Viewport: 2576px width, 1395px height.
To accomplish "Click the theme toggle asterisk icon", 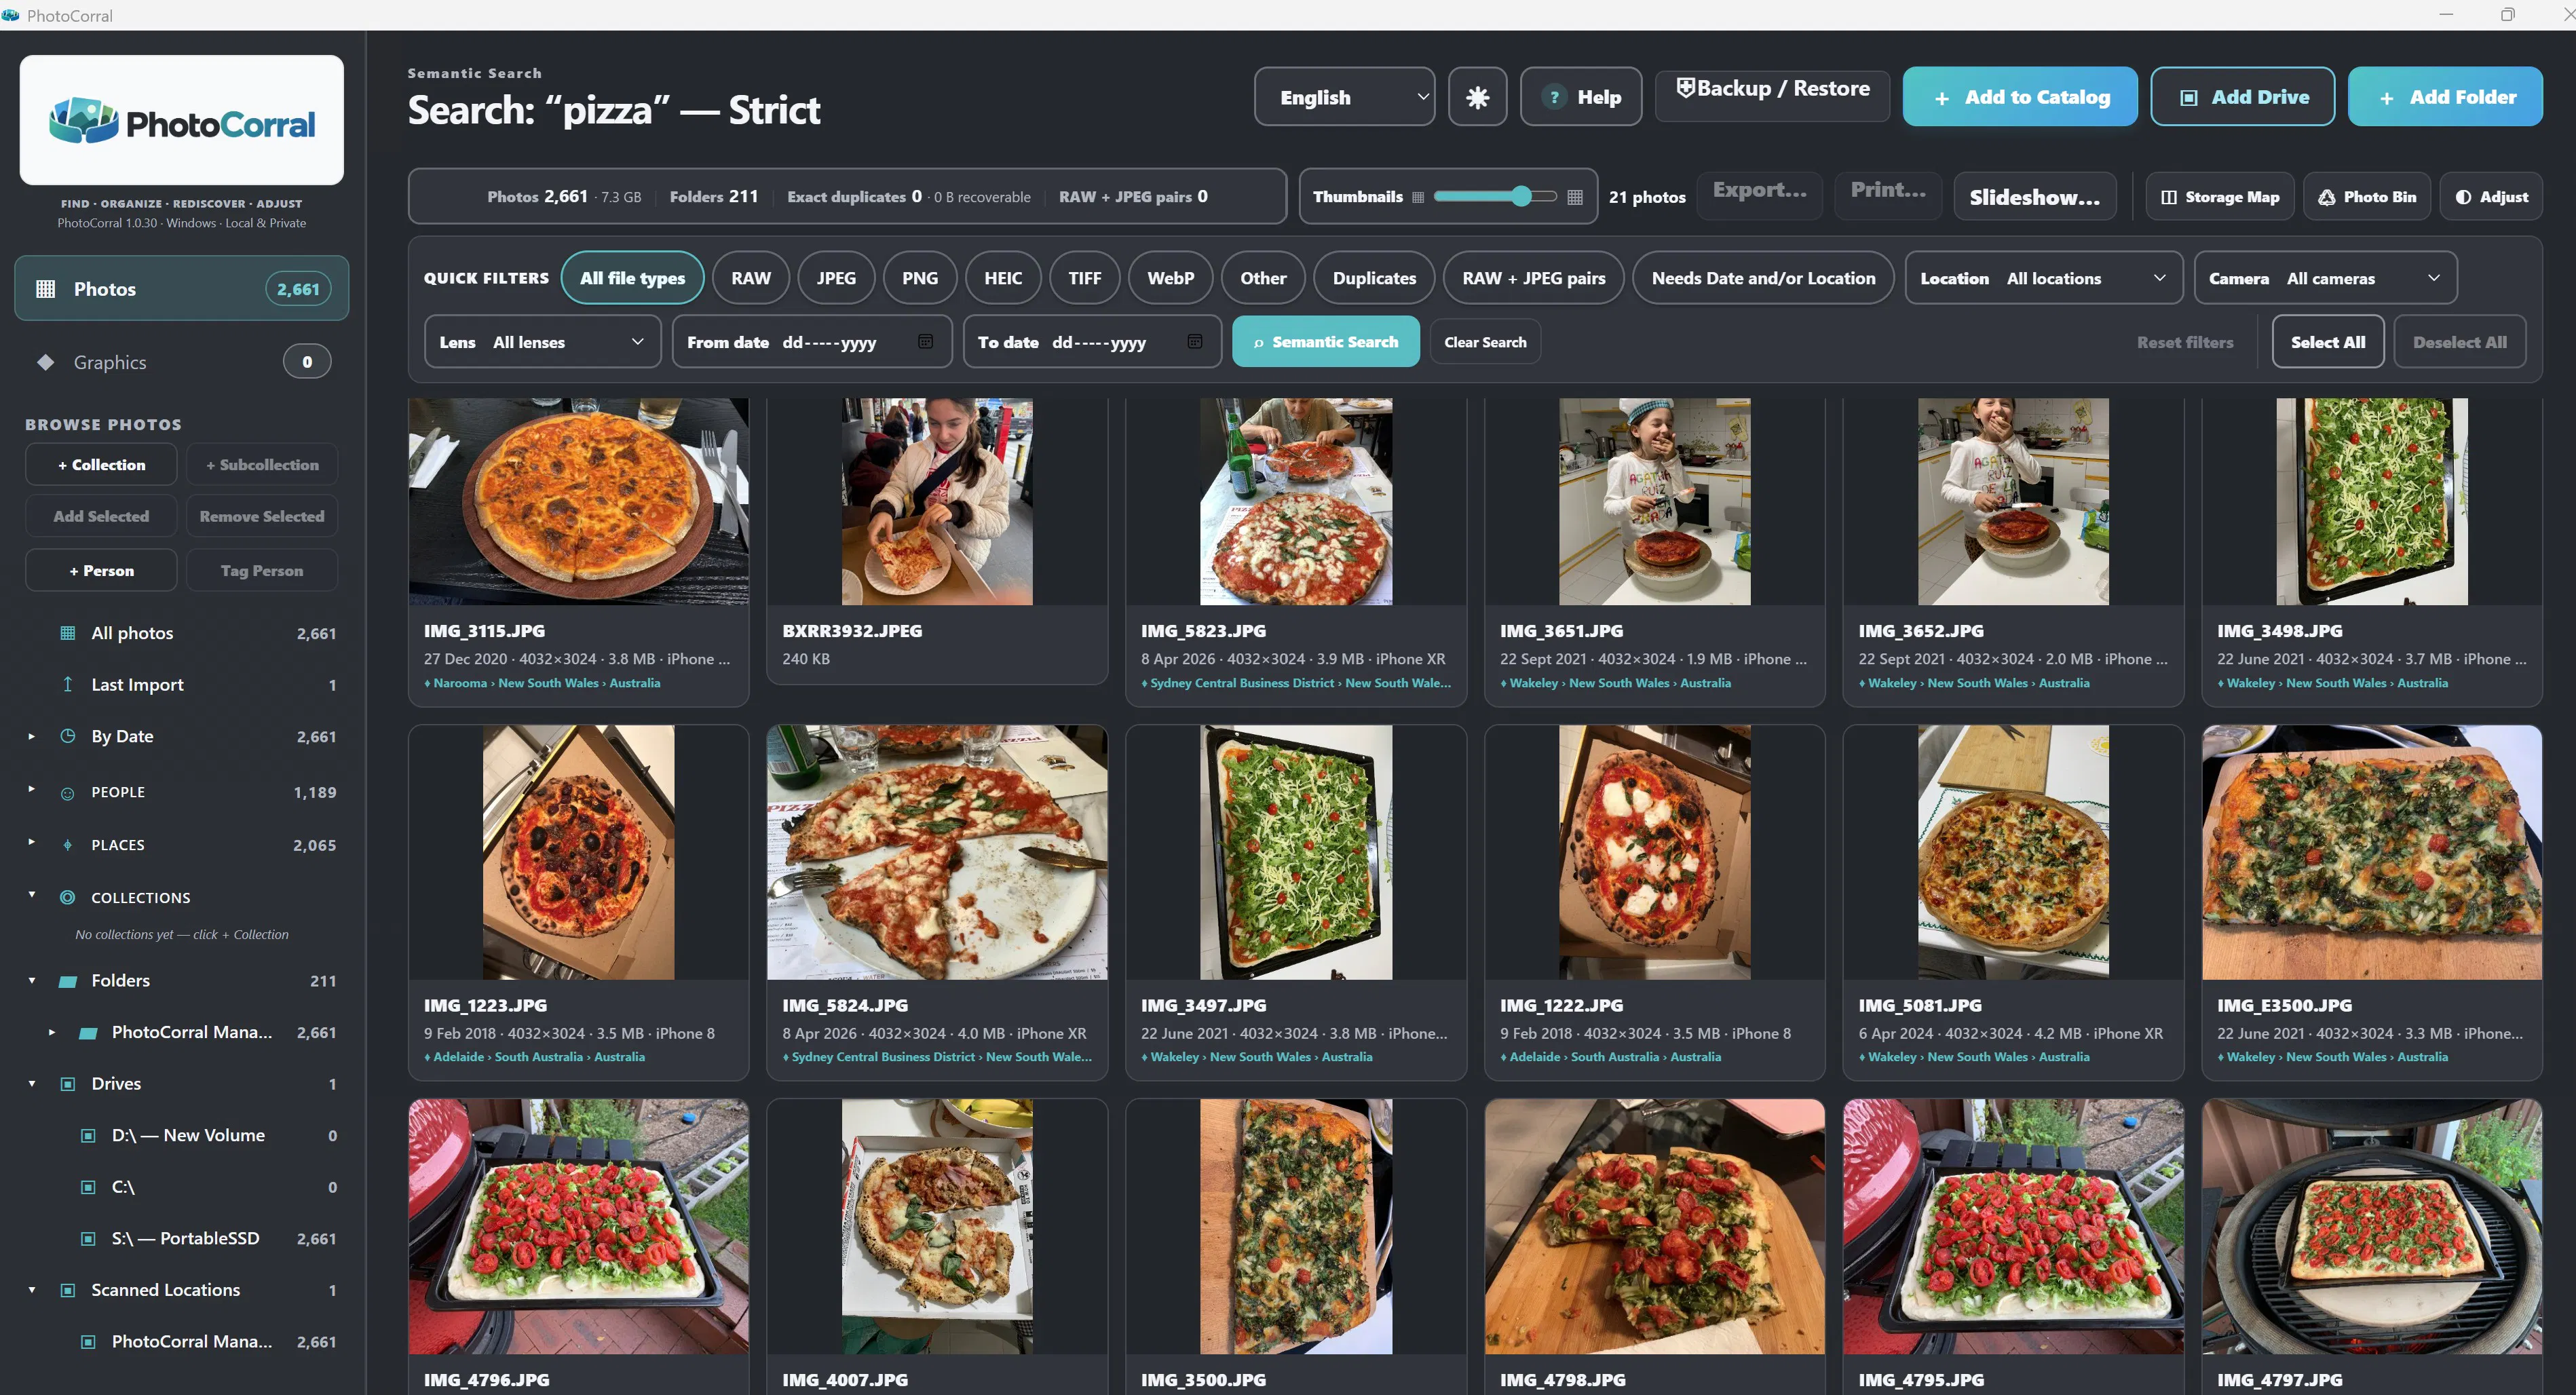I will (x=1477, y=97).
